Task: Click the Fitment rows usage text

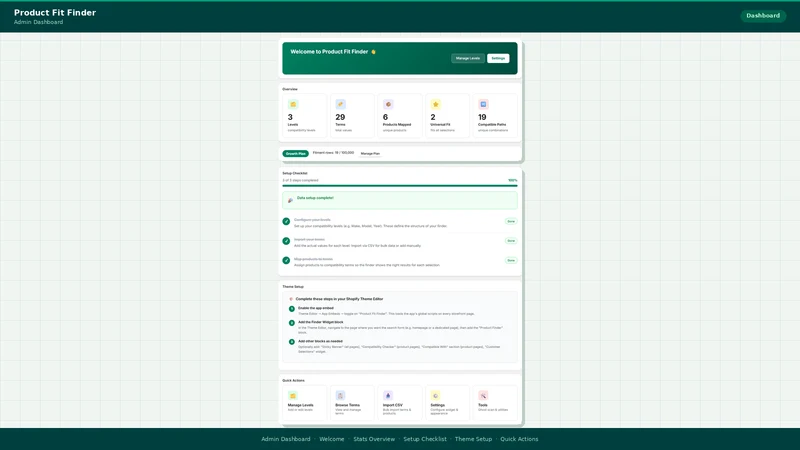Action: point(333,153)
